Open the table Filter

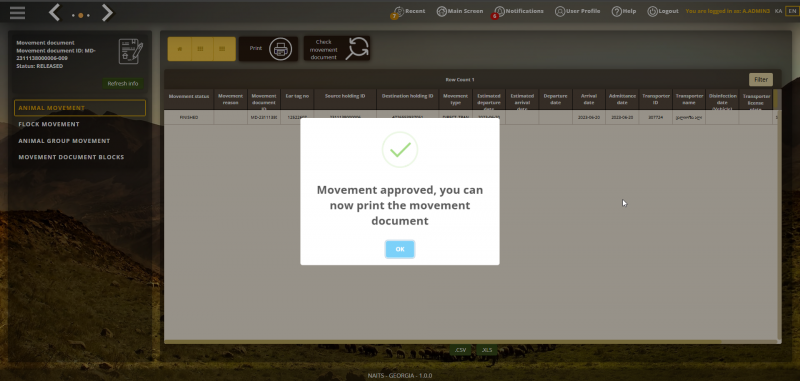[761, 80]
